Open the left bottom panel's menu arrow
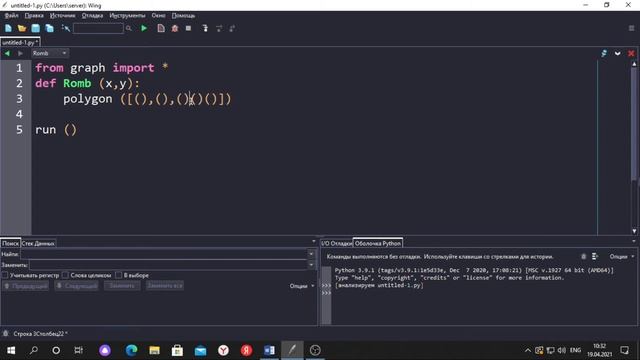The image size is (640, 360). tap(313, 241)
